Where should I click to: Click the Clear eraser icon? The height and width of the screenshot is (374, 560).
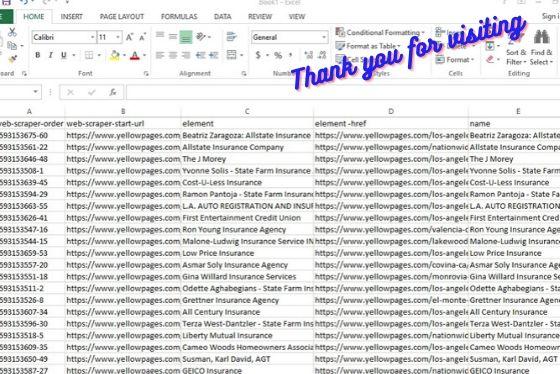coord(490,60)
